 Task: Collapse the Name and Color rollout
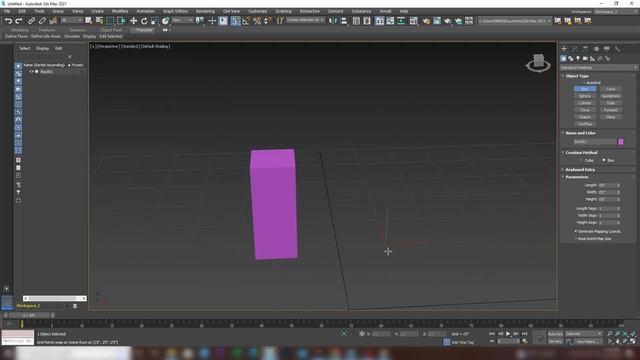[x=598, y=133]
